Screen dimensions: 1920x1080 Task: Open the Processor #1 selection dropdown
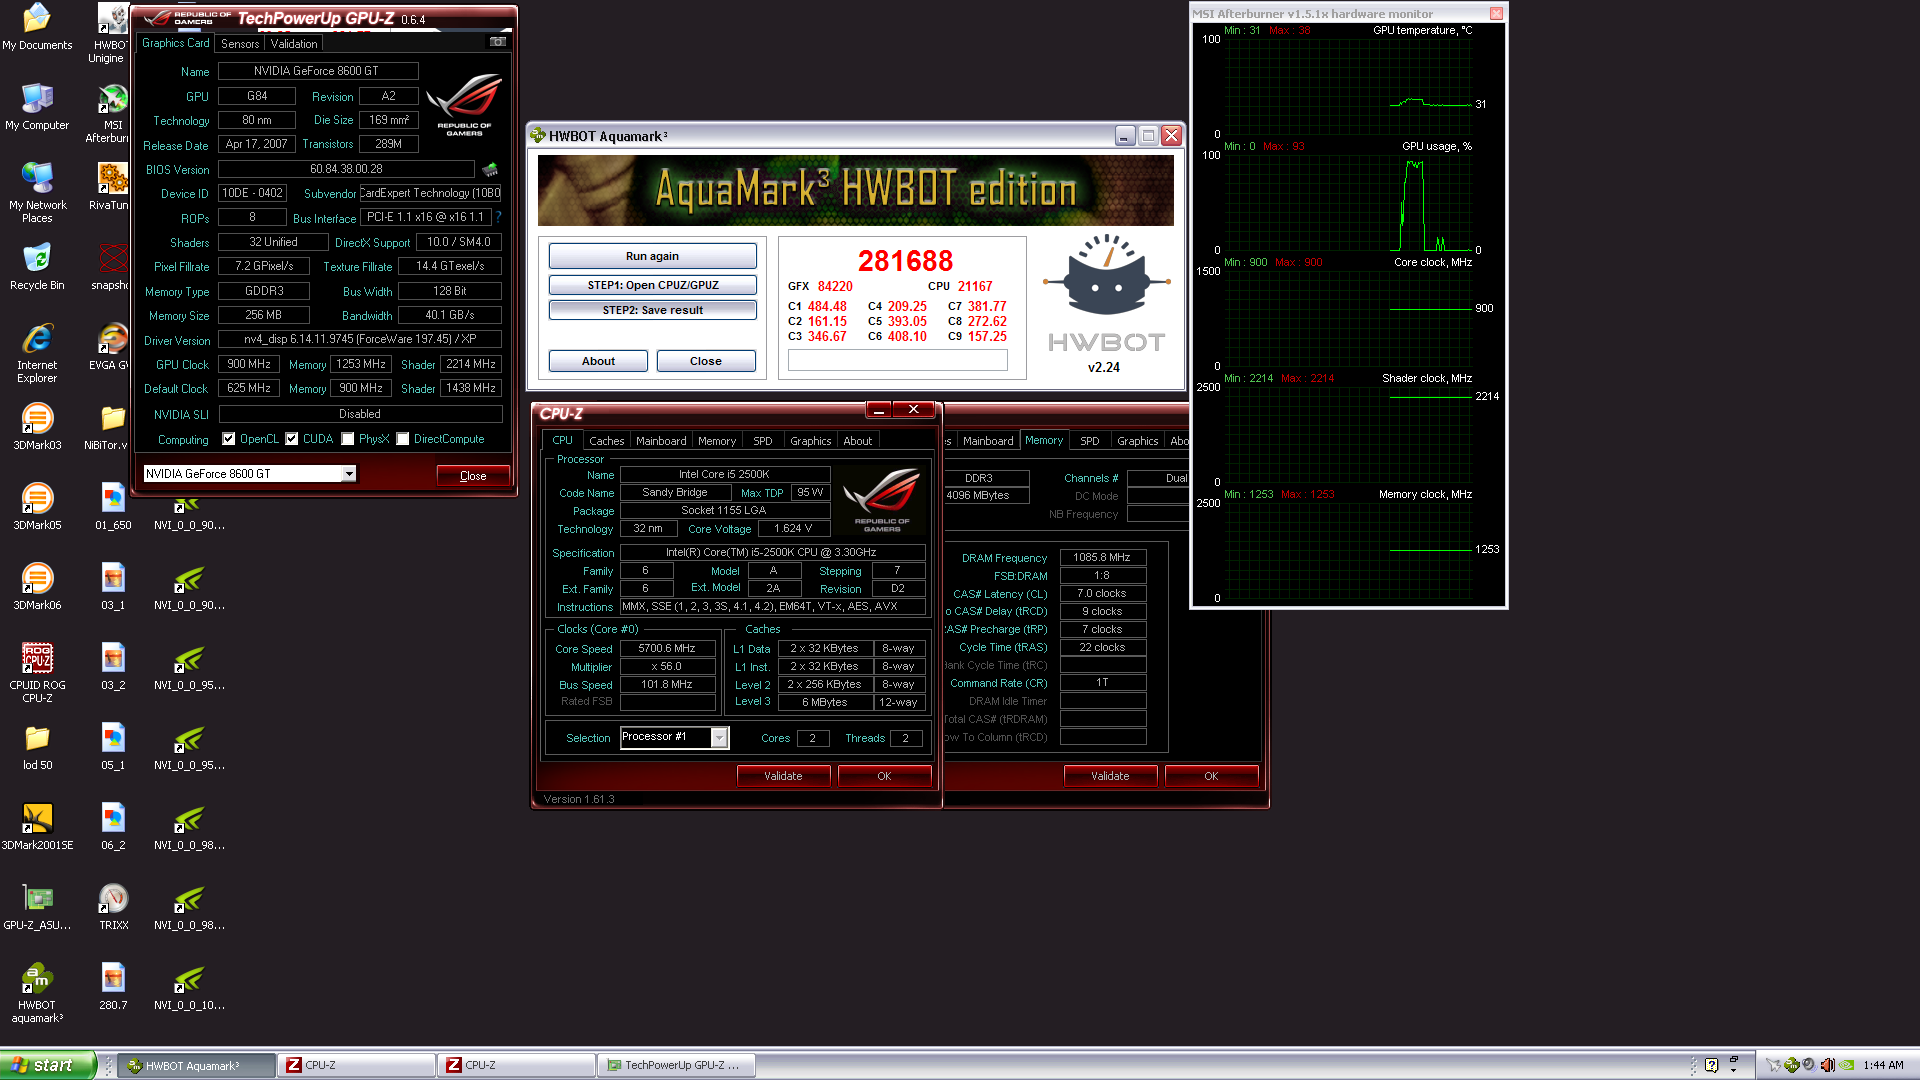(x=719, y=737)
